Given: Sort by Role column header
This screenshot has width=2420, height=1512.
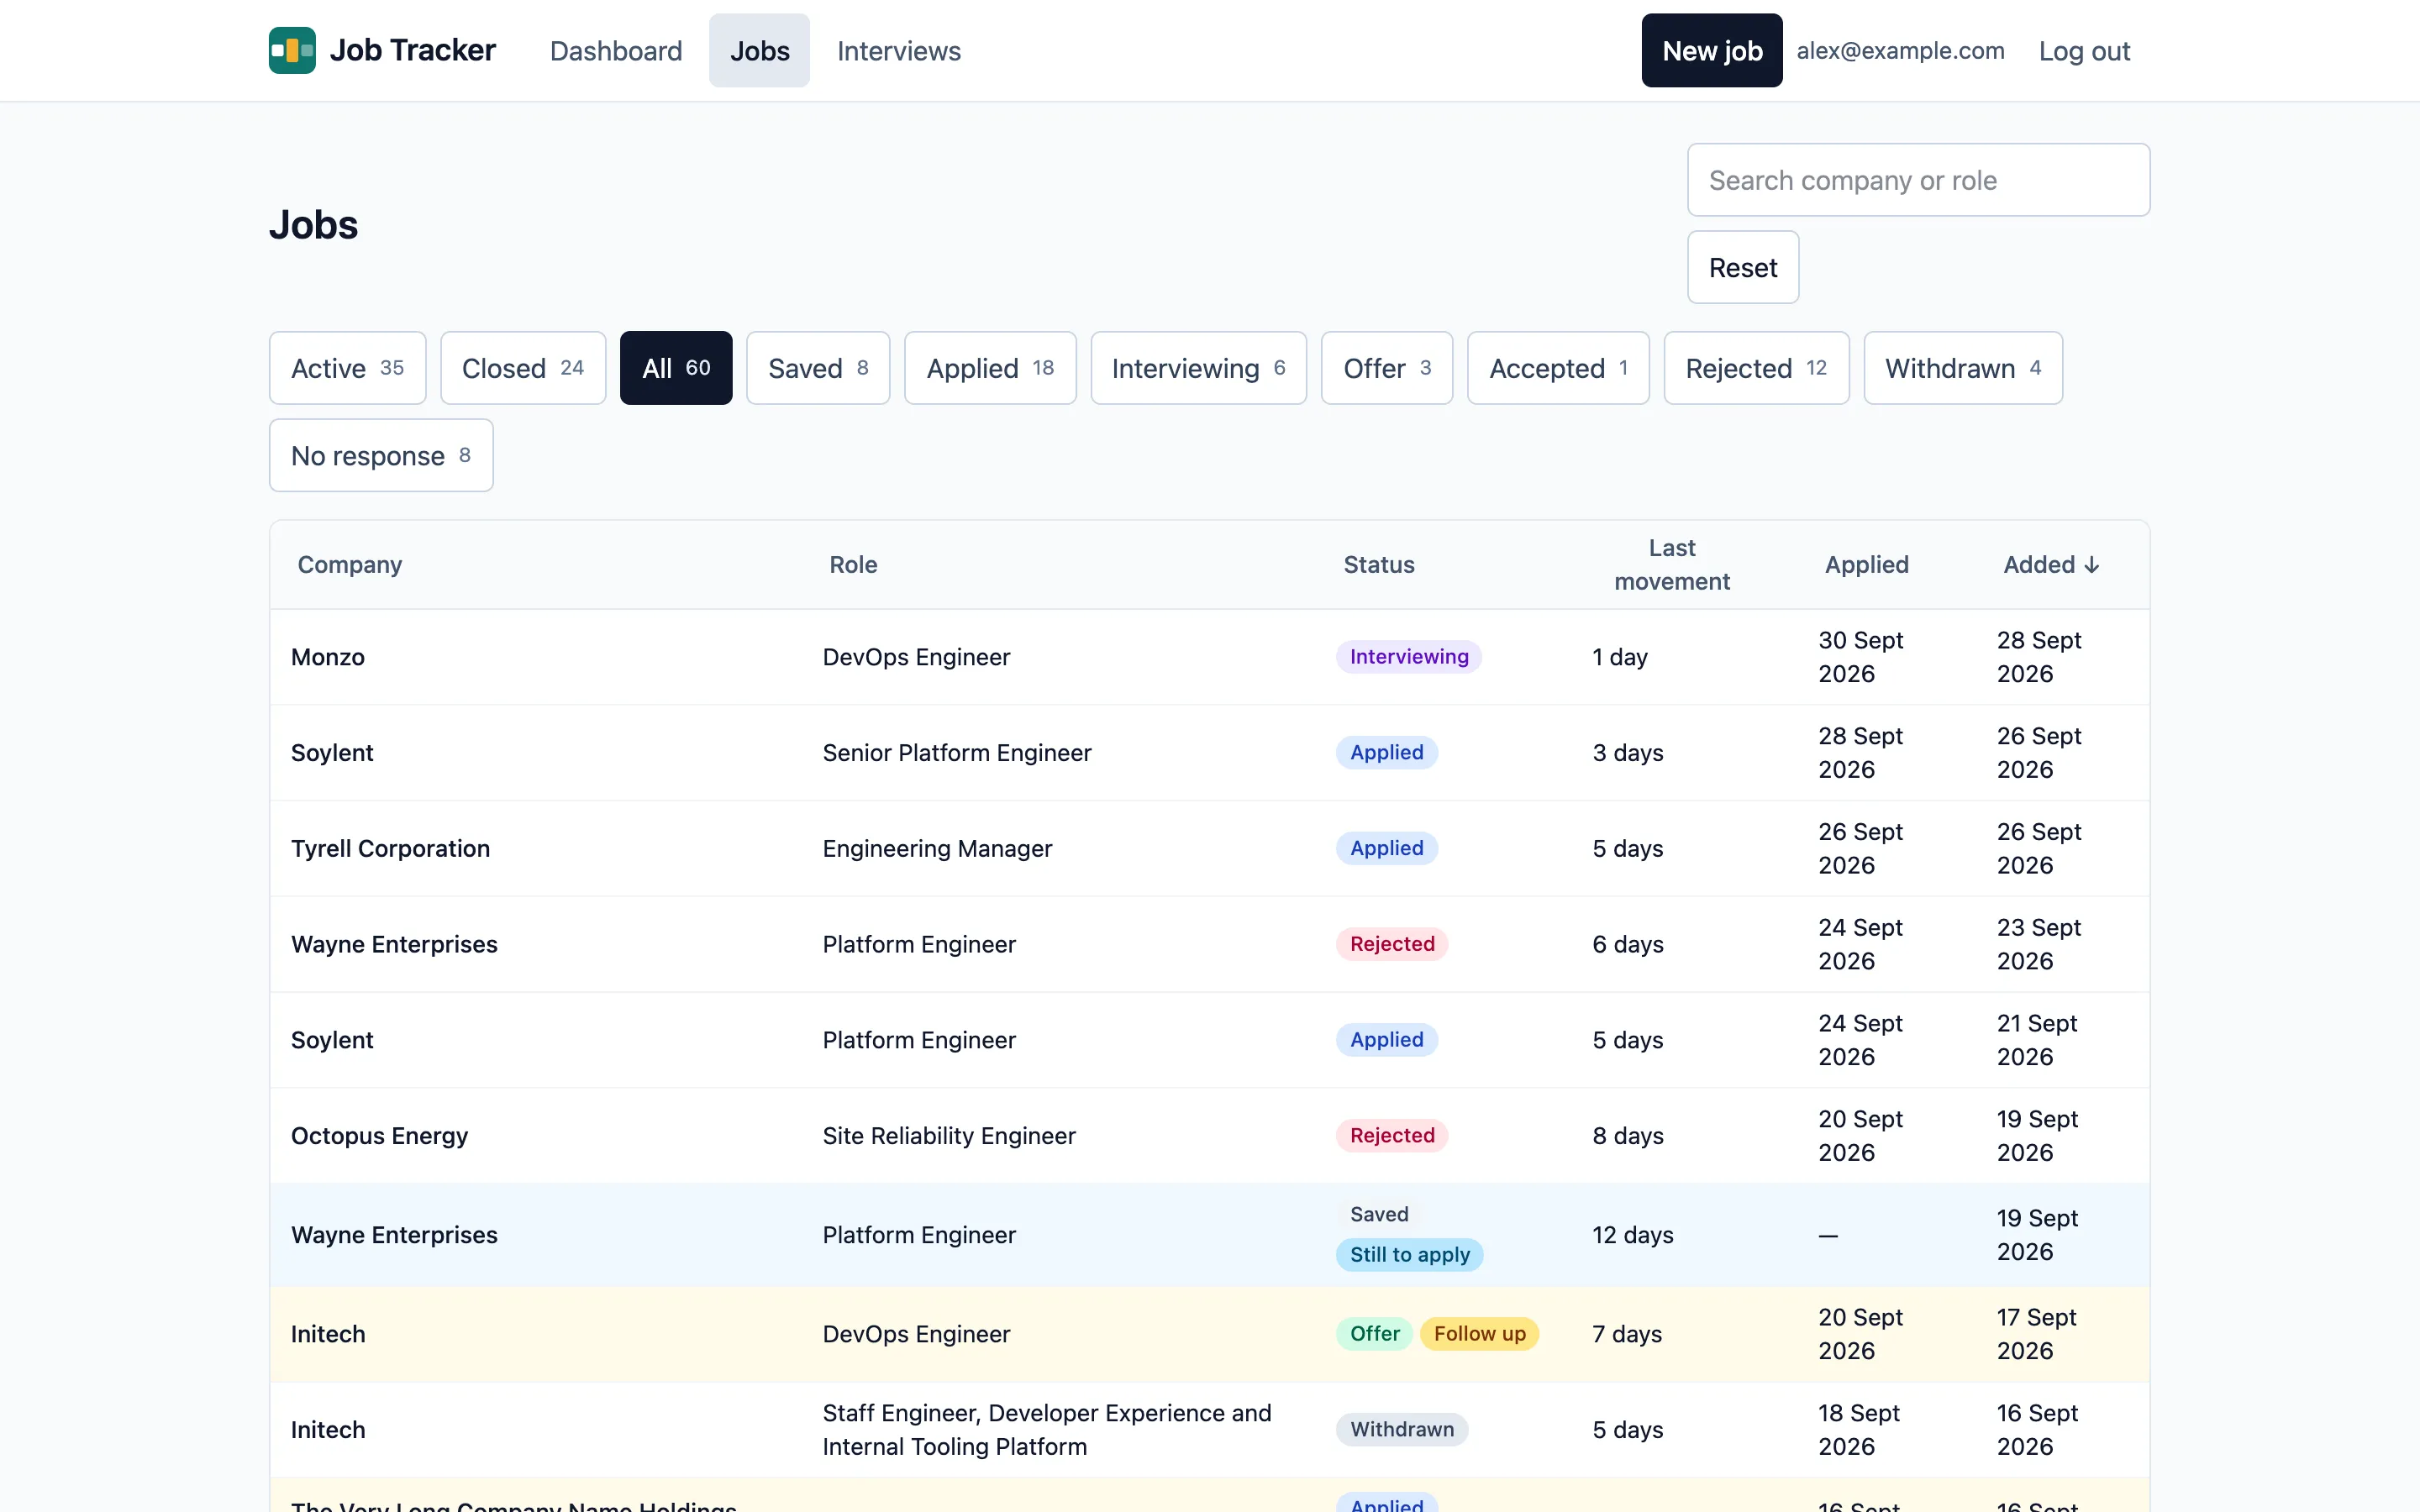Looking at the screenshot, I should 853,565.
